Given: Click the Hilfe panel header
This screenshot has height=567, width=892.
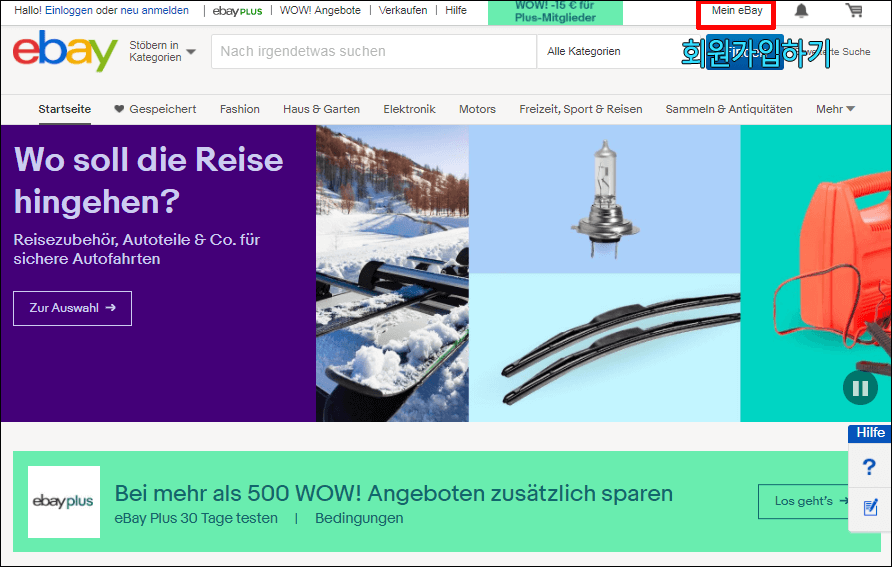Looking at the screenshot, I should click(870, 433).
